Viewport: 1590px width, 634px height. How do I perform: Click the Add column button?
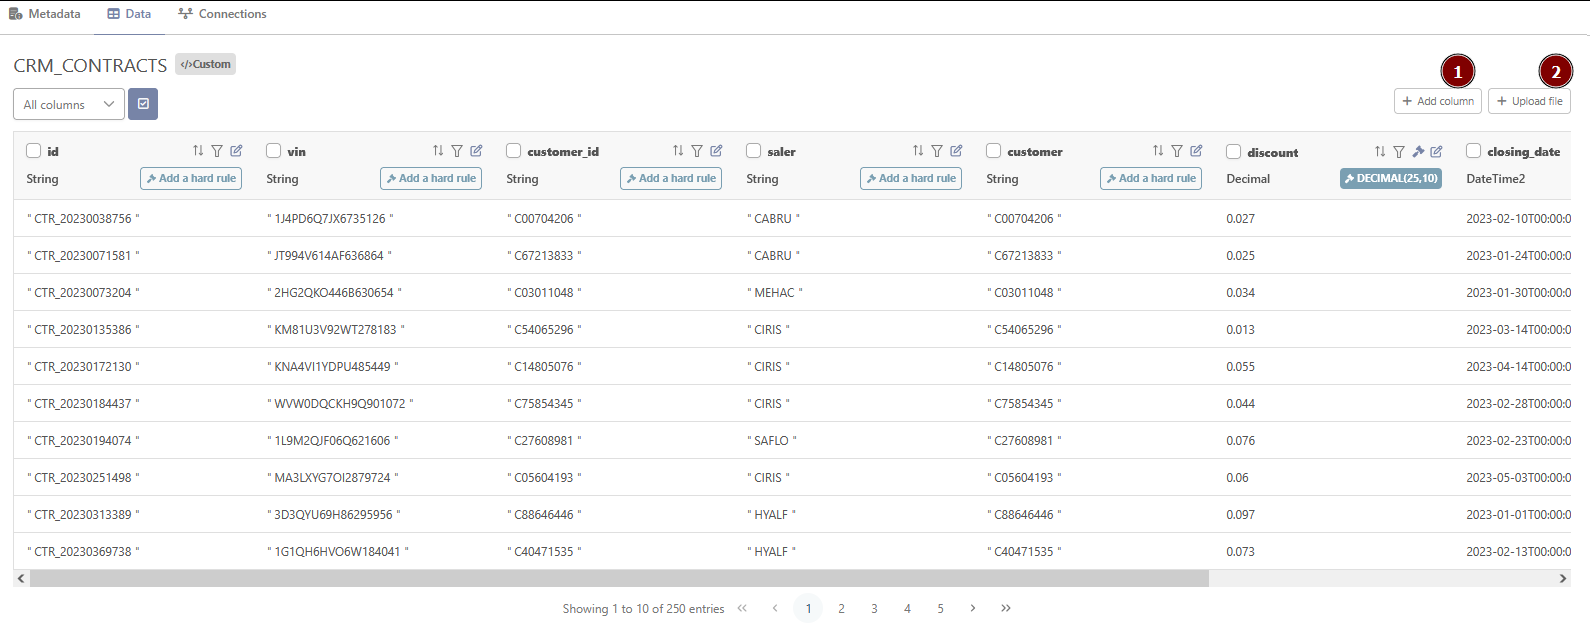point(1438,101)
